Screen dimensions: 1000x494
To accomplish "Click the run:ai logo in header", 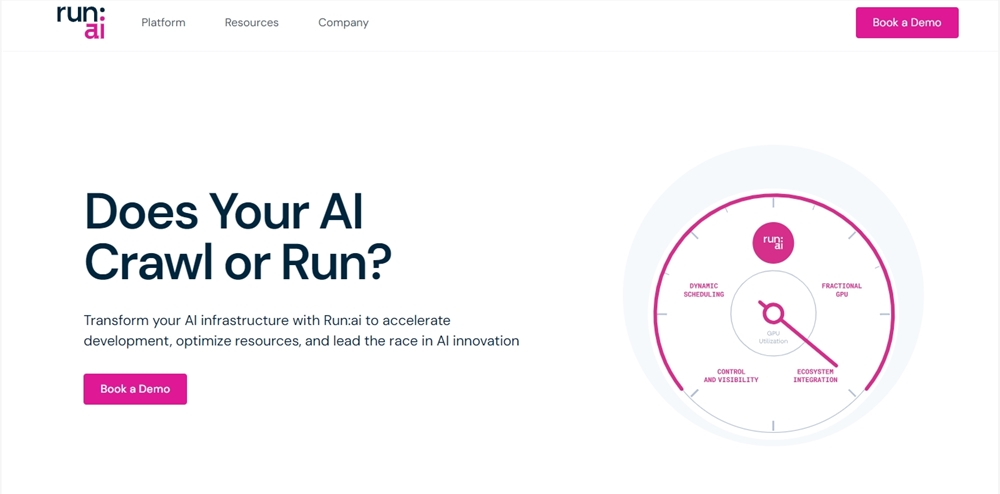I will [81, 22].
